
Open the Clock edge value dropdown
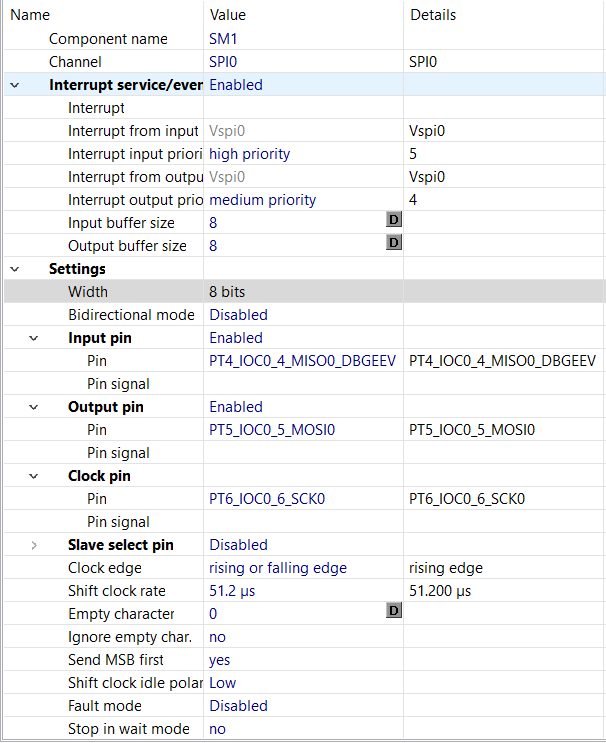(278, 568)
